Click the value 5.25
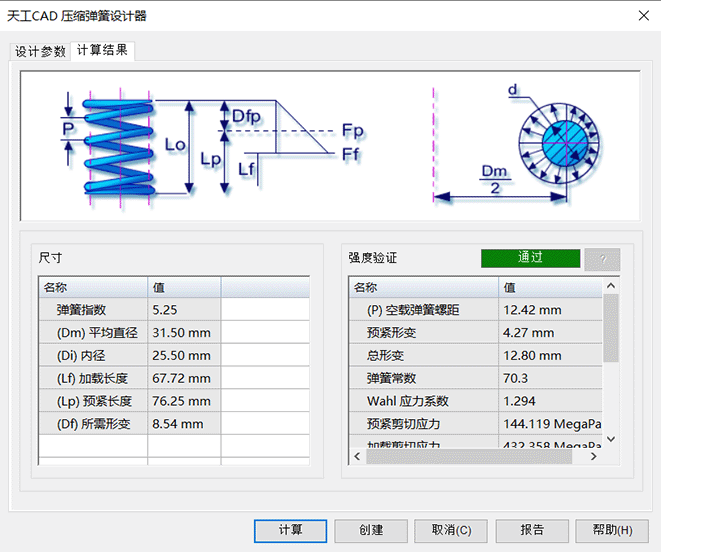 [x=165, y=310]
